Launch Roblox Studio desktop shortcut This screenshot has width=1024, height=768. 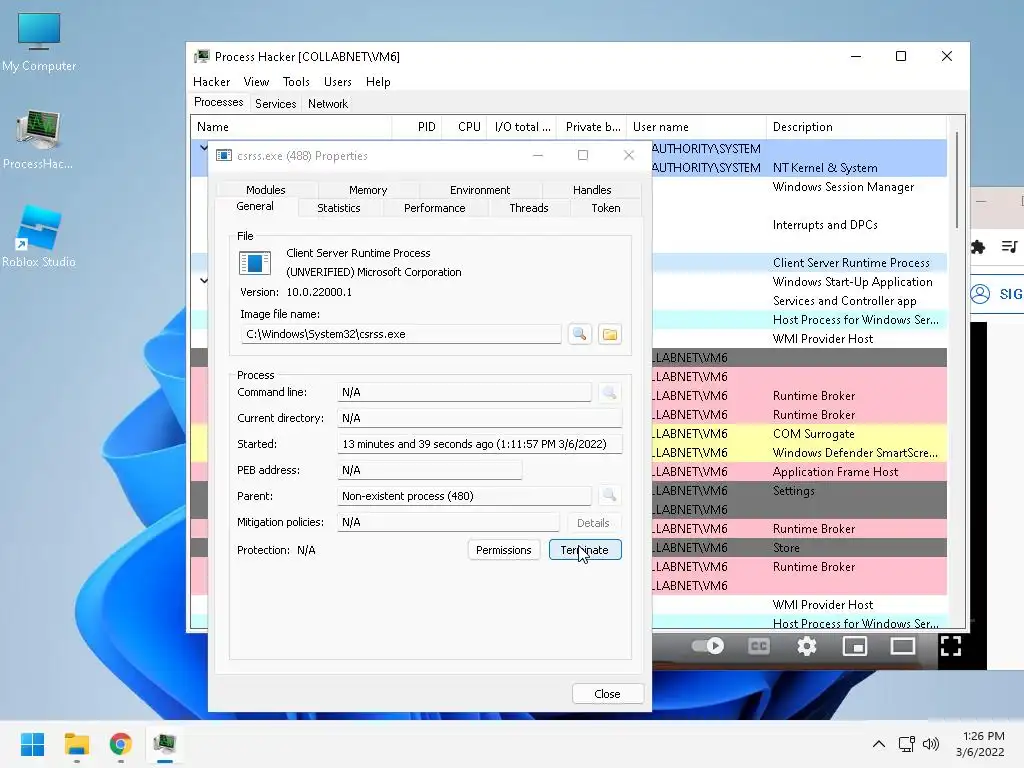click(x=39, y=236)
